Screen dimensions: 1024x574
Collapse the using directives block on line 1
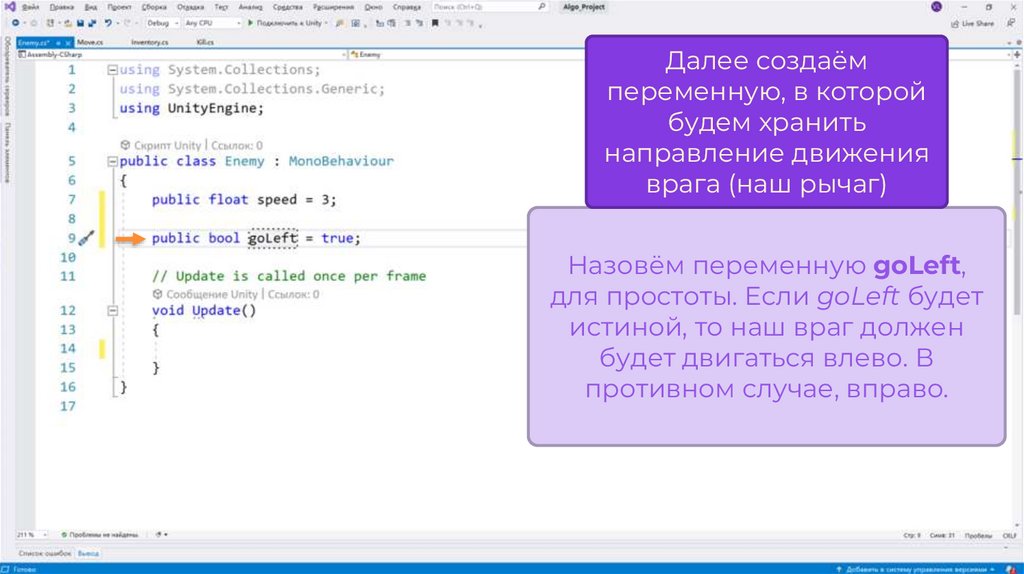tap(112, 70)
